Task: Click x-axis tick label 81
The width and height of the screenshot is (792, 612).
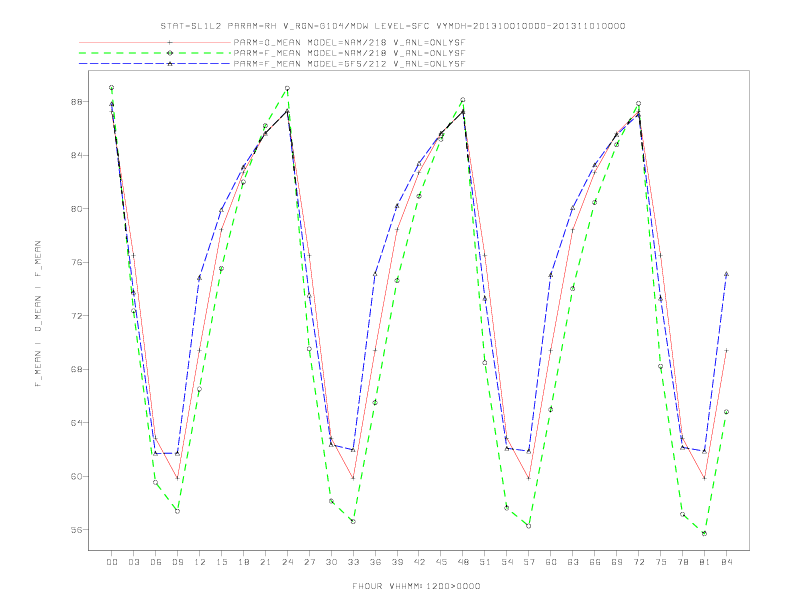Action: click(705, 562)
